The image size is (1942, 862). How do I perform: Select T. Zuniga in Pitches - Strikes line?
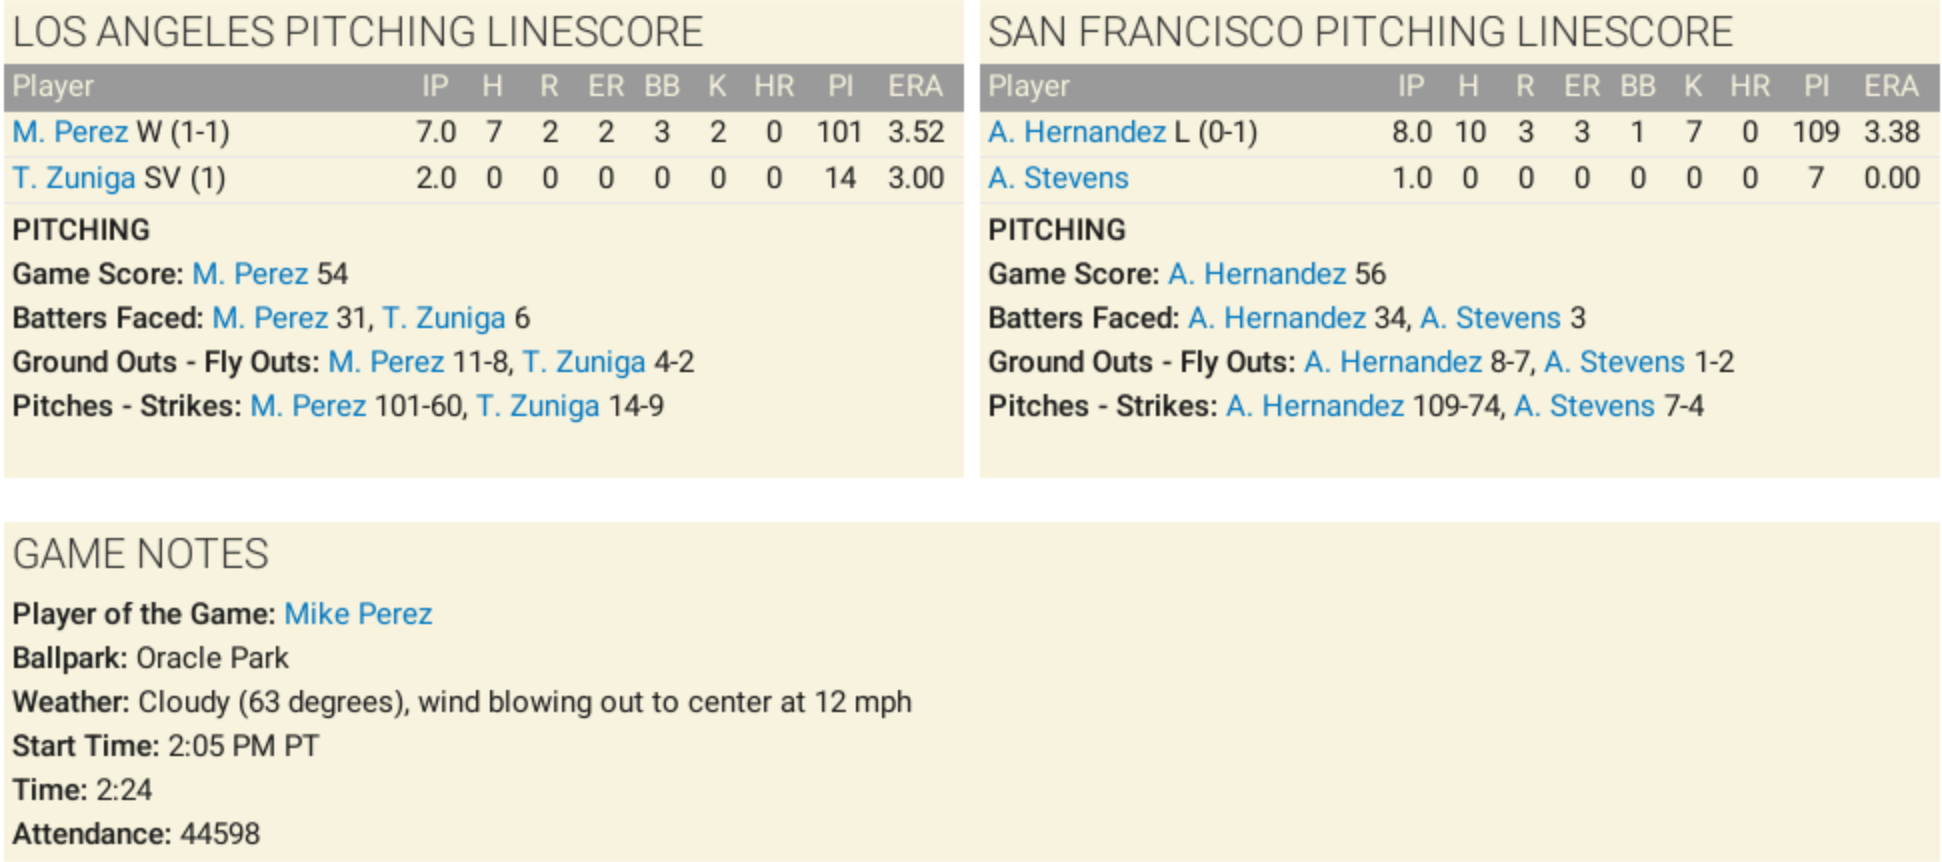click(x=538, y=406)
